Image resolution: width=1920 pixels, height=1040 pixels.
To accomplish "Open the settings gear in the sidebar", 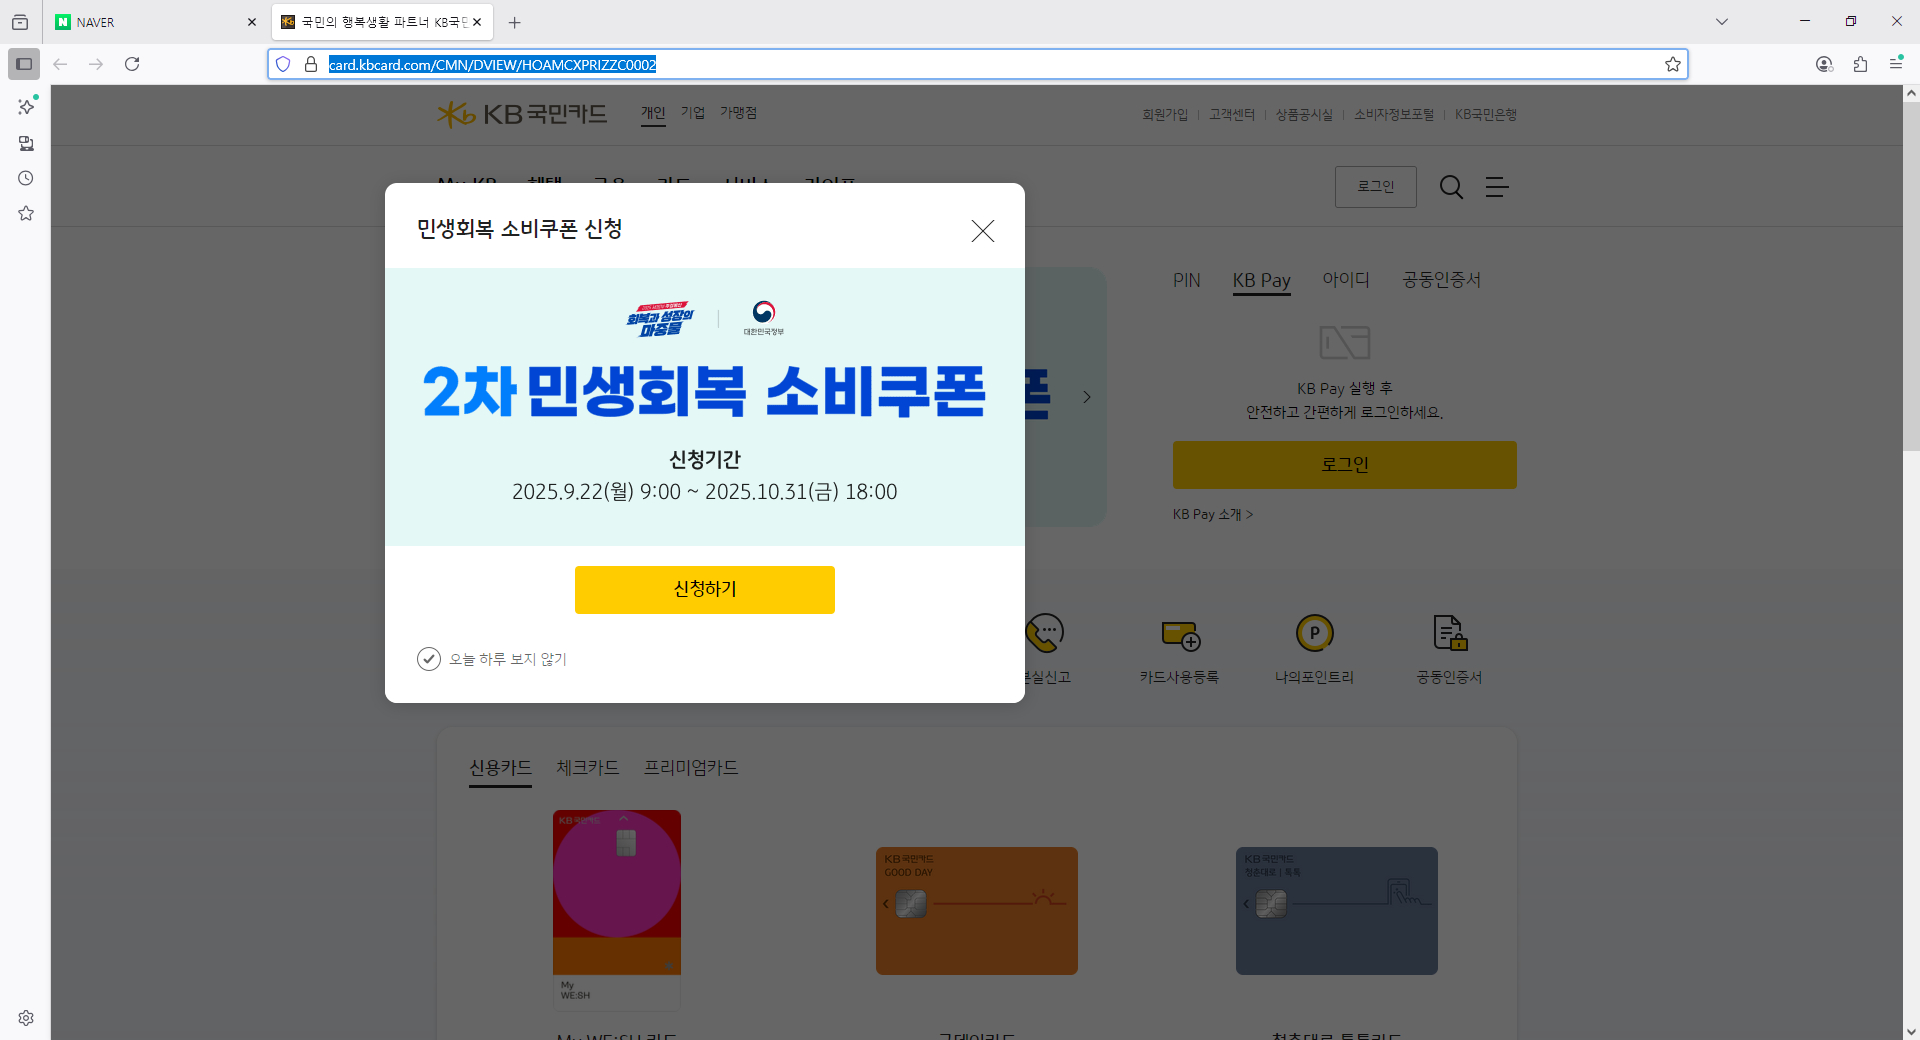I will click(25, 1017).
